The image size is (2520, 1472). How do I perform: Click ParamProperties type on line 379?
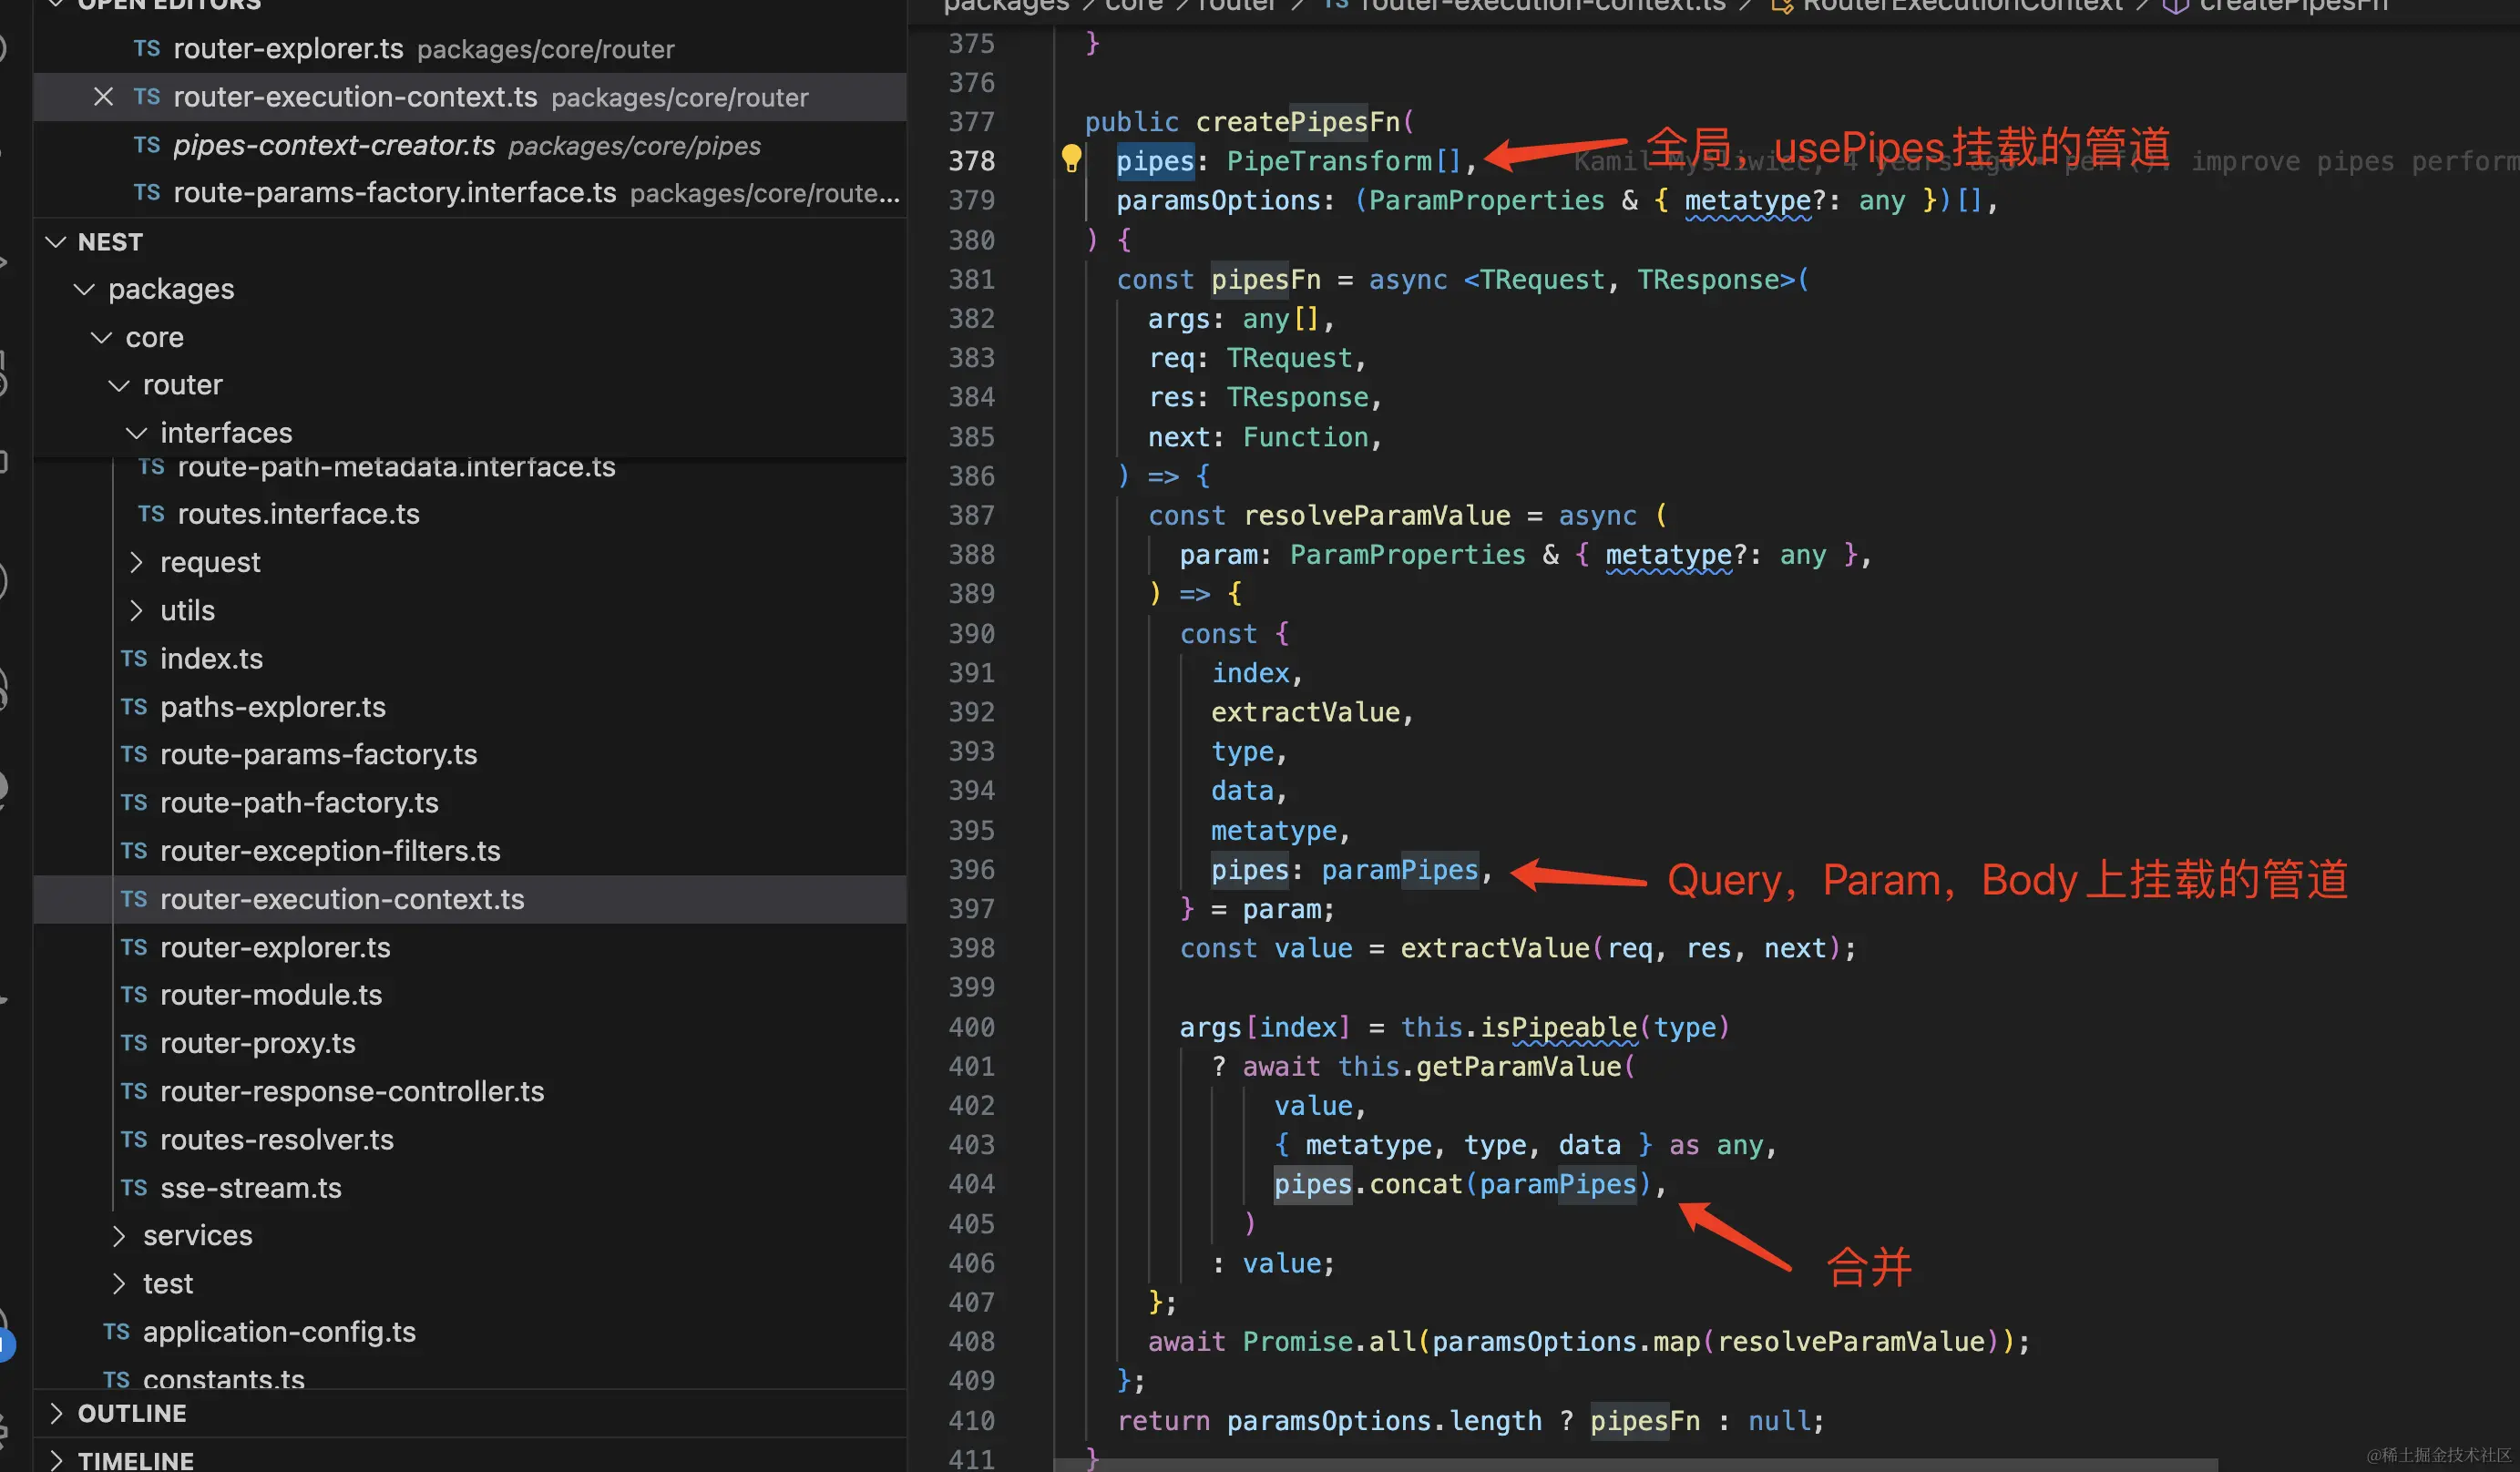pyautogui.click(x=1486, y=200)
